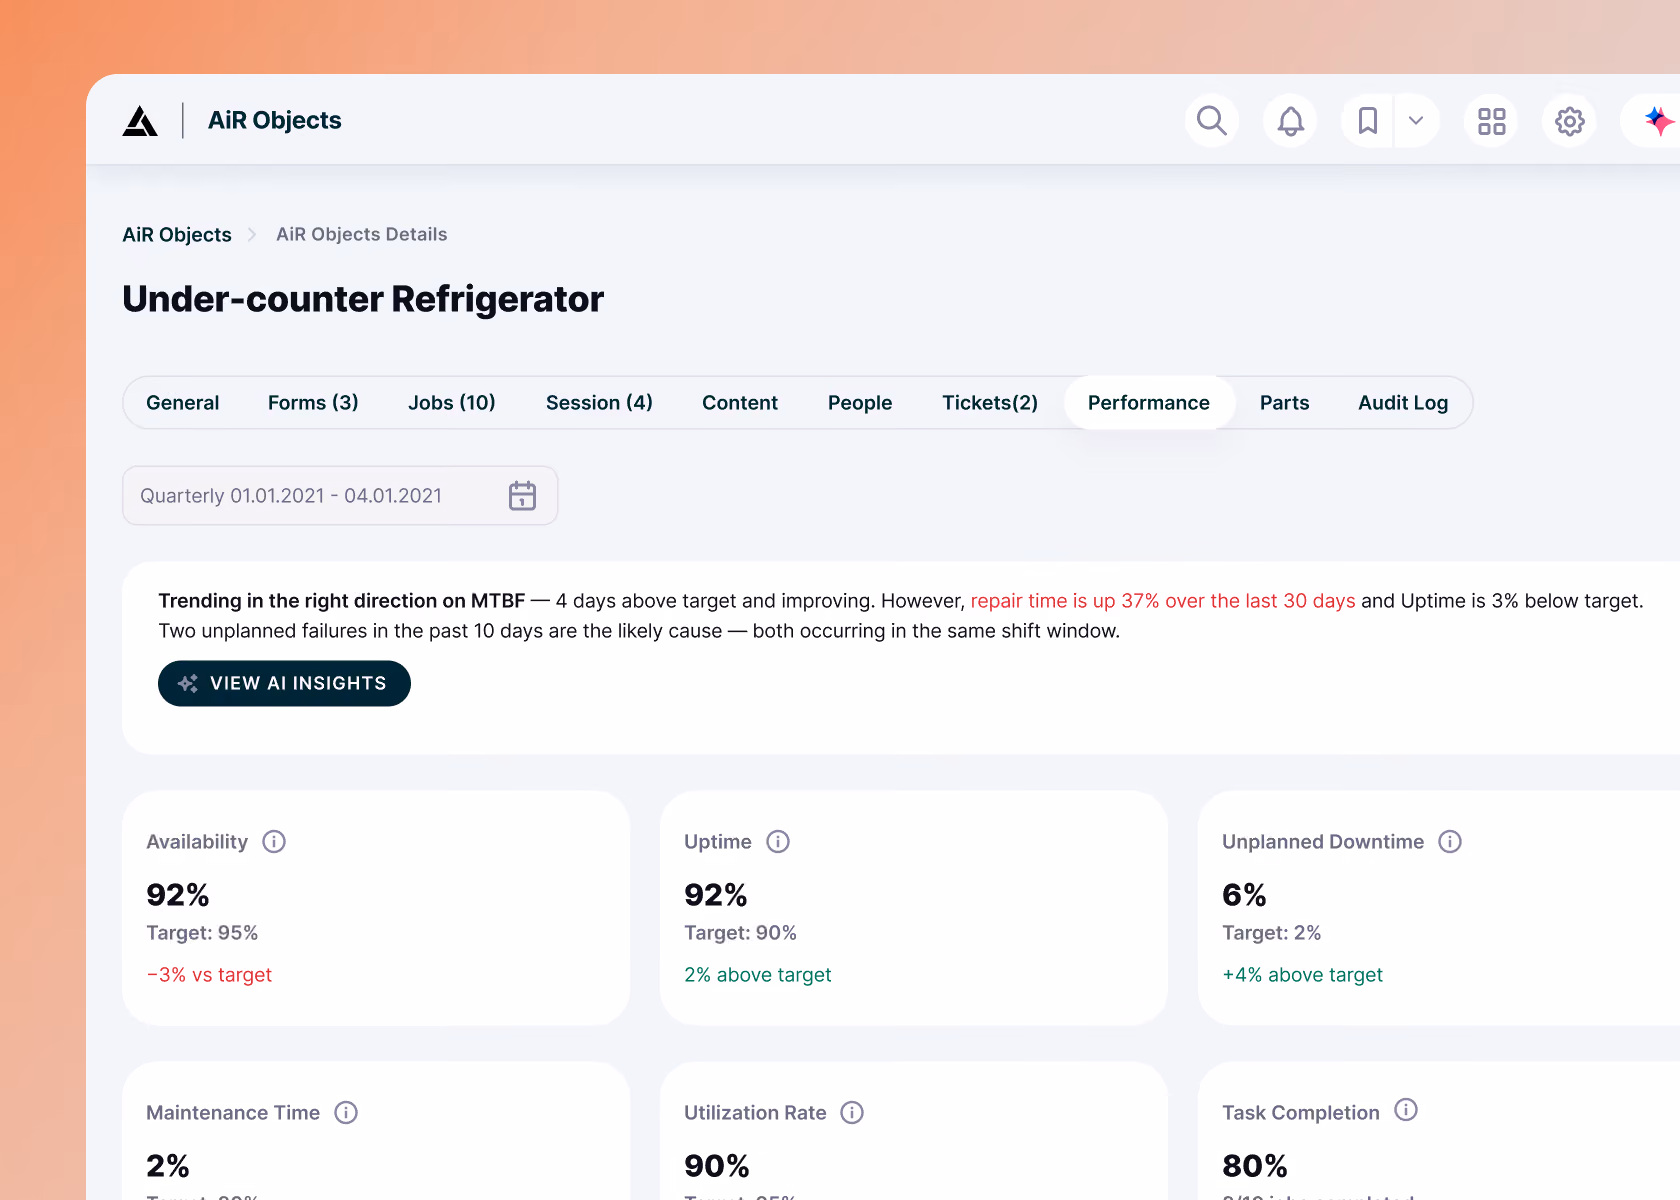Open the Tickets(2) tab
The width and height of the screenshot is (1680, 1200).
990,402
